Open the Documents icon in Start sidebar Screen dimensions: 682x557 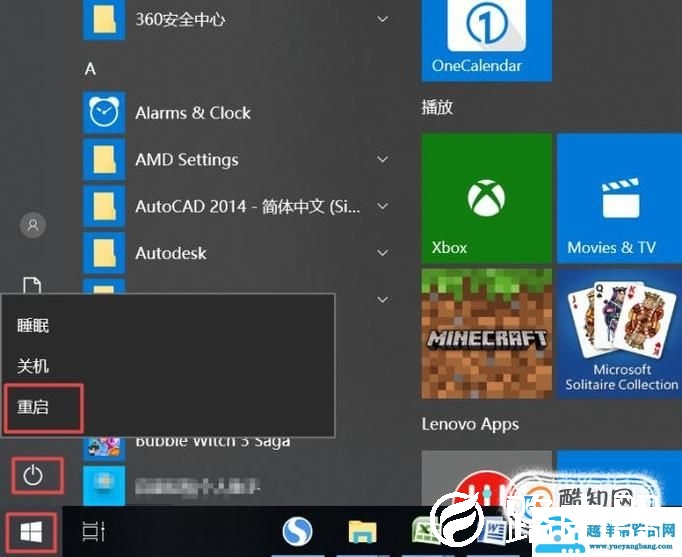point(32,285)
